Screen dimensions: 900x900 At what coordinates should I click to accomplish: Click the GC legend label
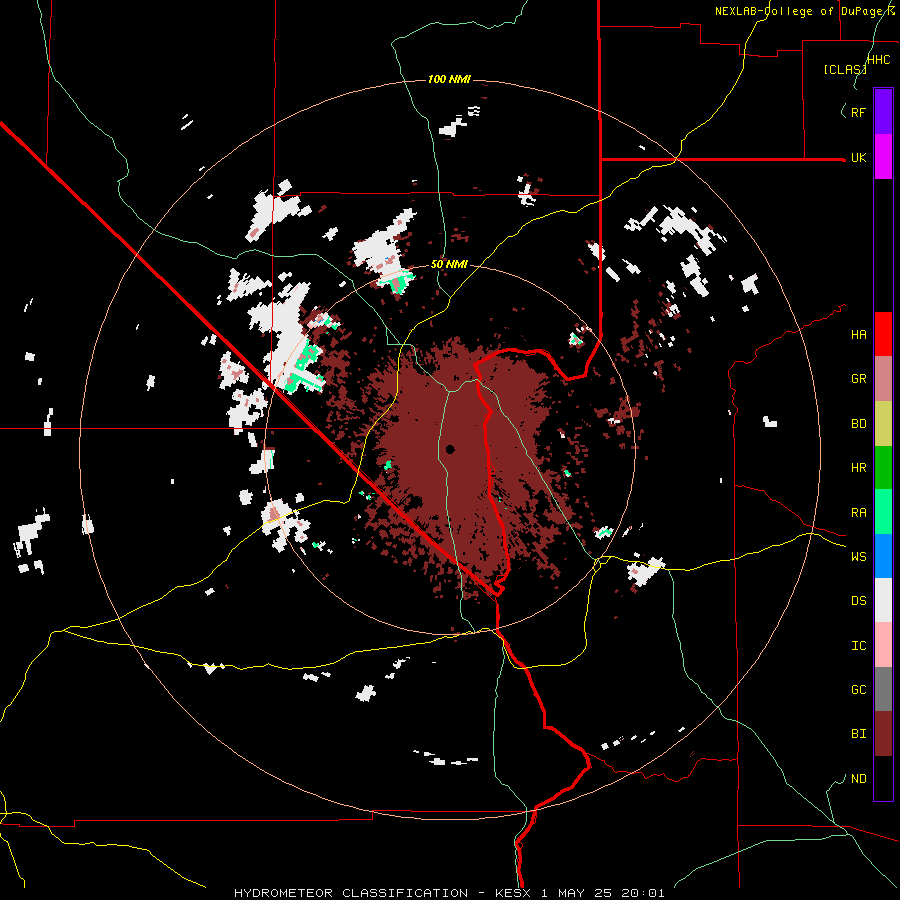pos(858,690)
